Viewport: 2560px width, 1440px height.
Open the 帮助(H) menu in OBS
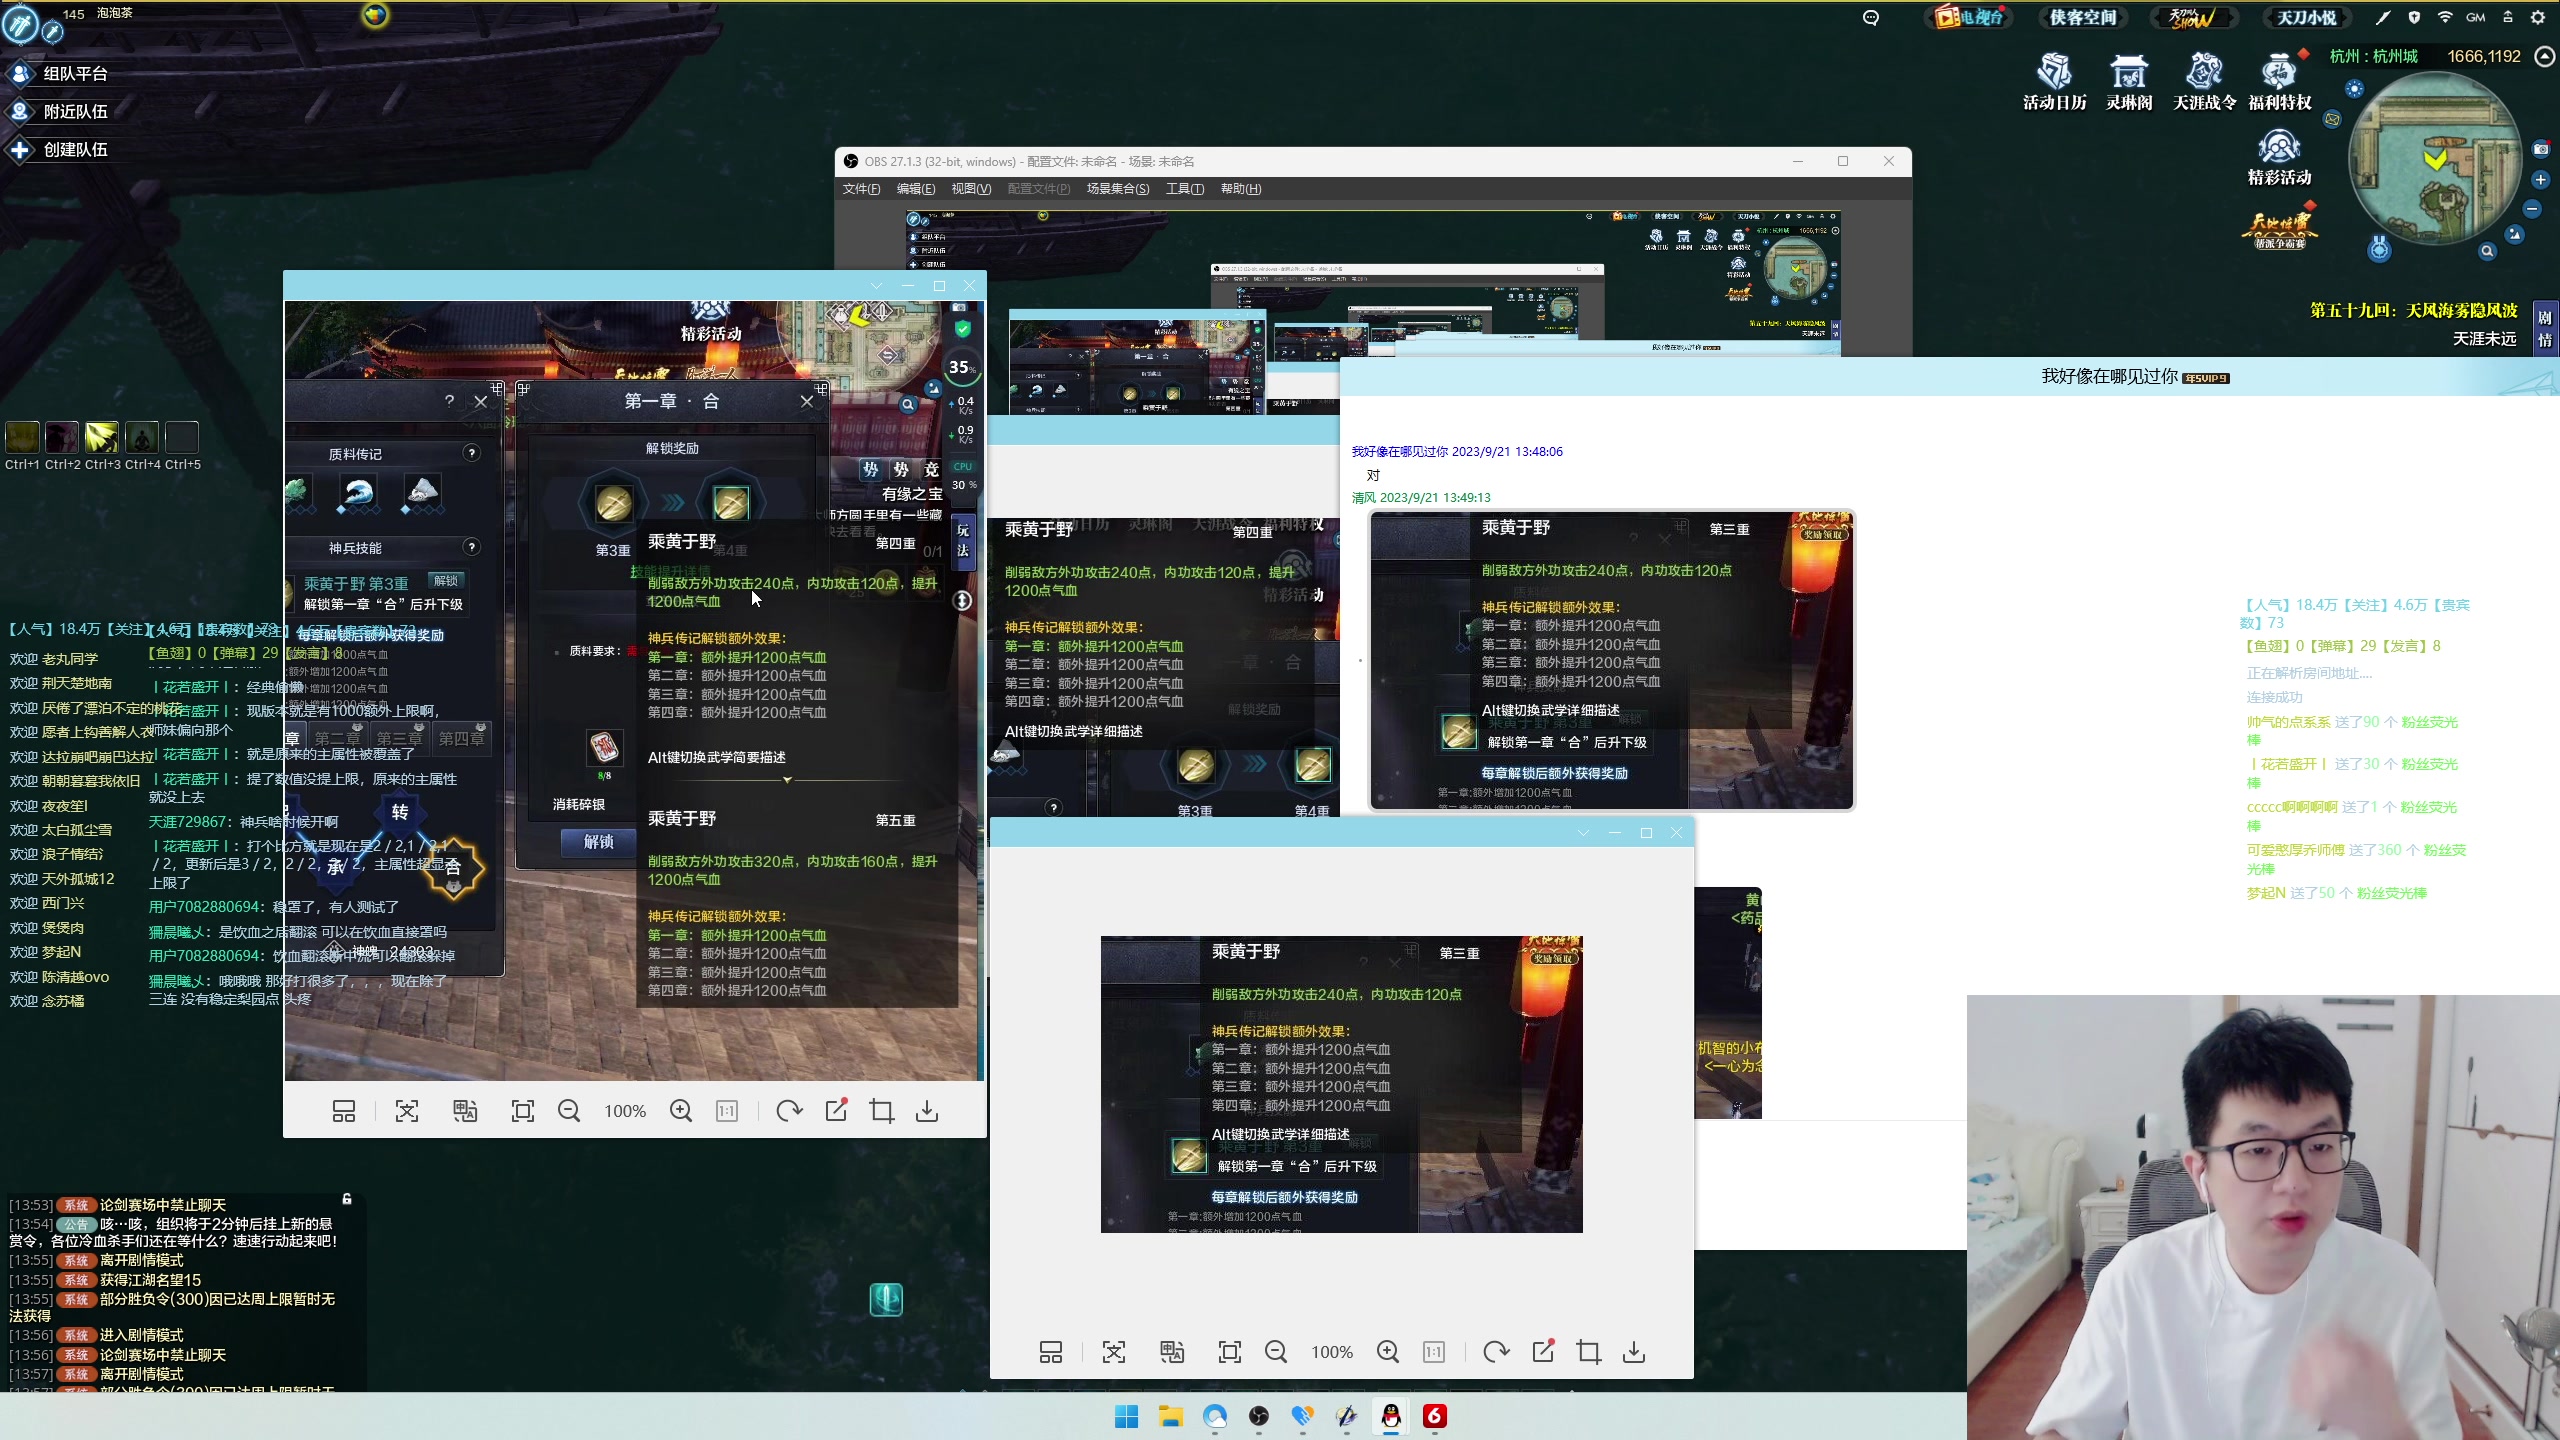point(1241,189)
